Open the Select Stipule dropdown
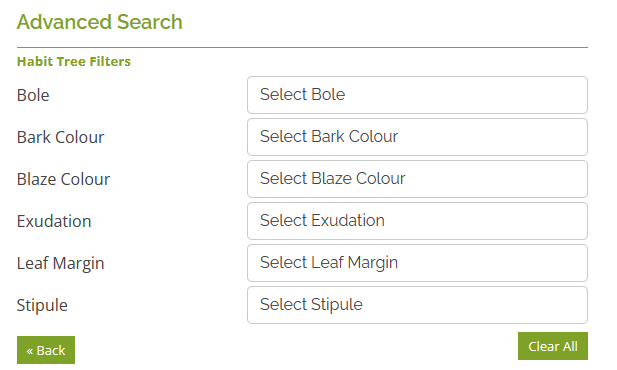 click(x=417, y=305)
